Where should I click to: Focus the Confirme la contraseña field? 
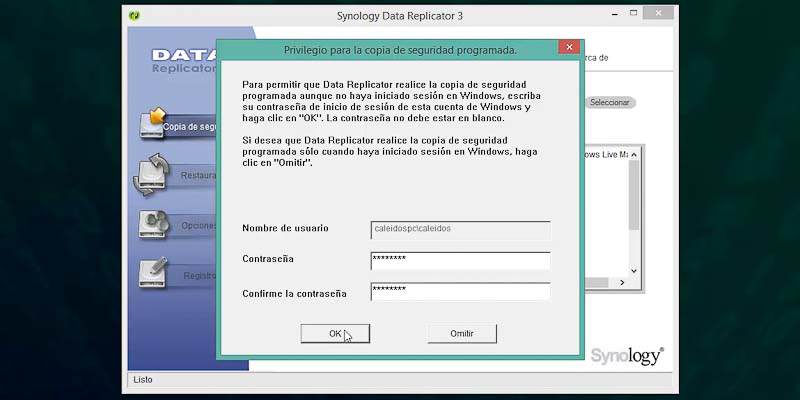pos(460,291)
